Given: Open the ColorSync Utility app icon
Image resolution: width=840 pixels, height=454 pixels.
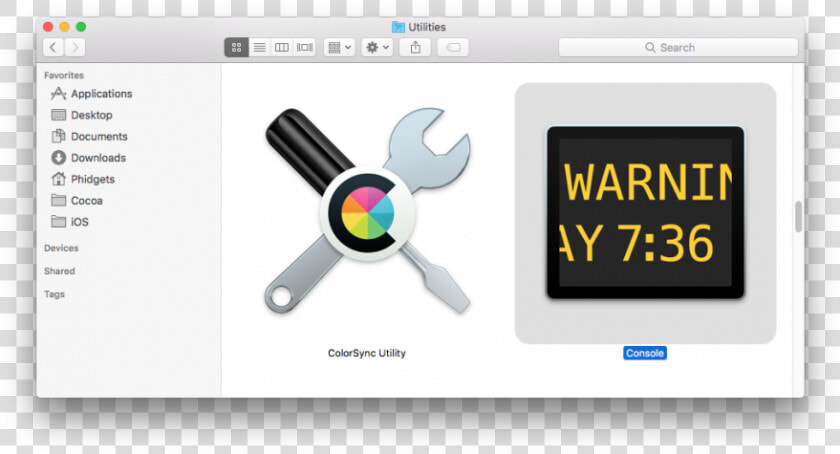Looking at the screenshot, I should point(368,211).
